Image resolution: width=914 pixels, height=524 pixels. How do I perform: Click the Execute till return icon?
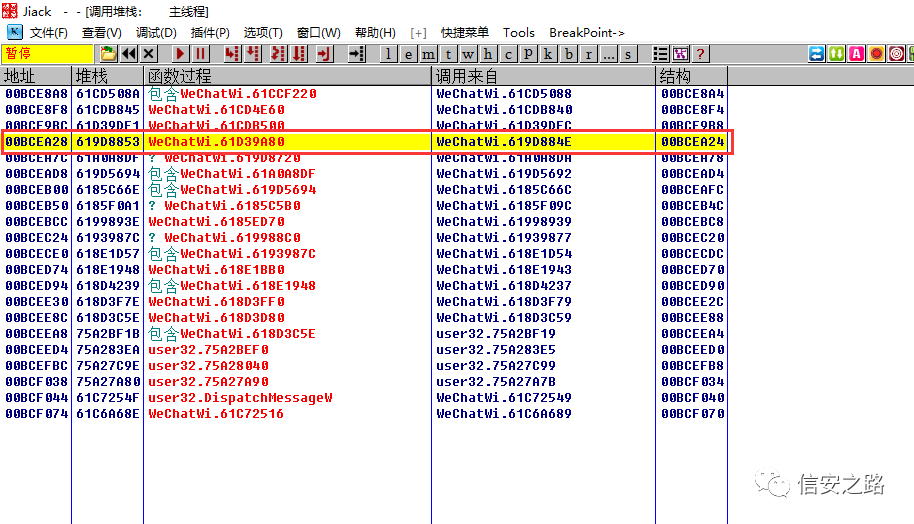click(x=324, y=54)
